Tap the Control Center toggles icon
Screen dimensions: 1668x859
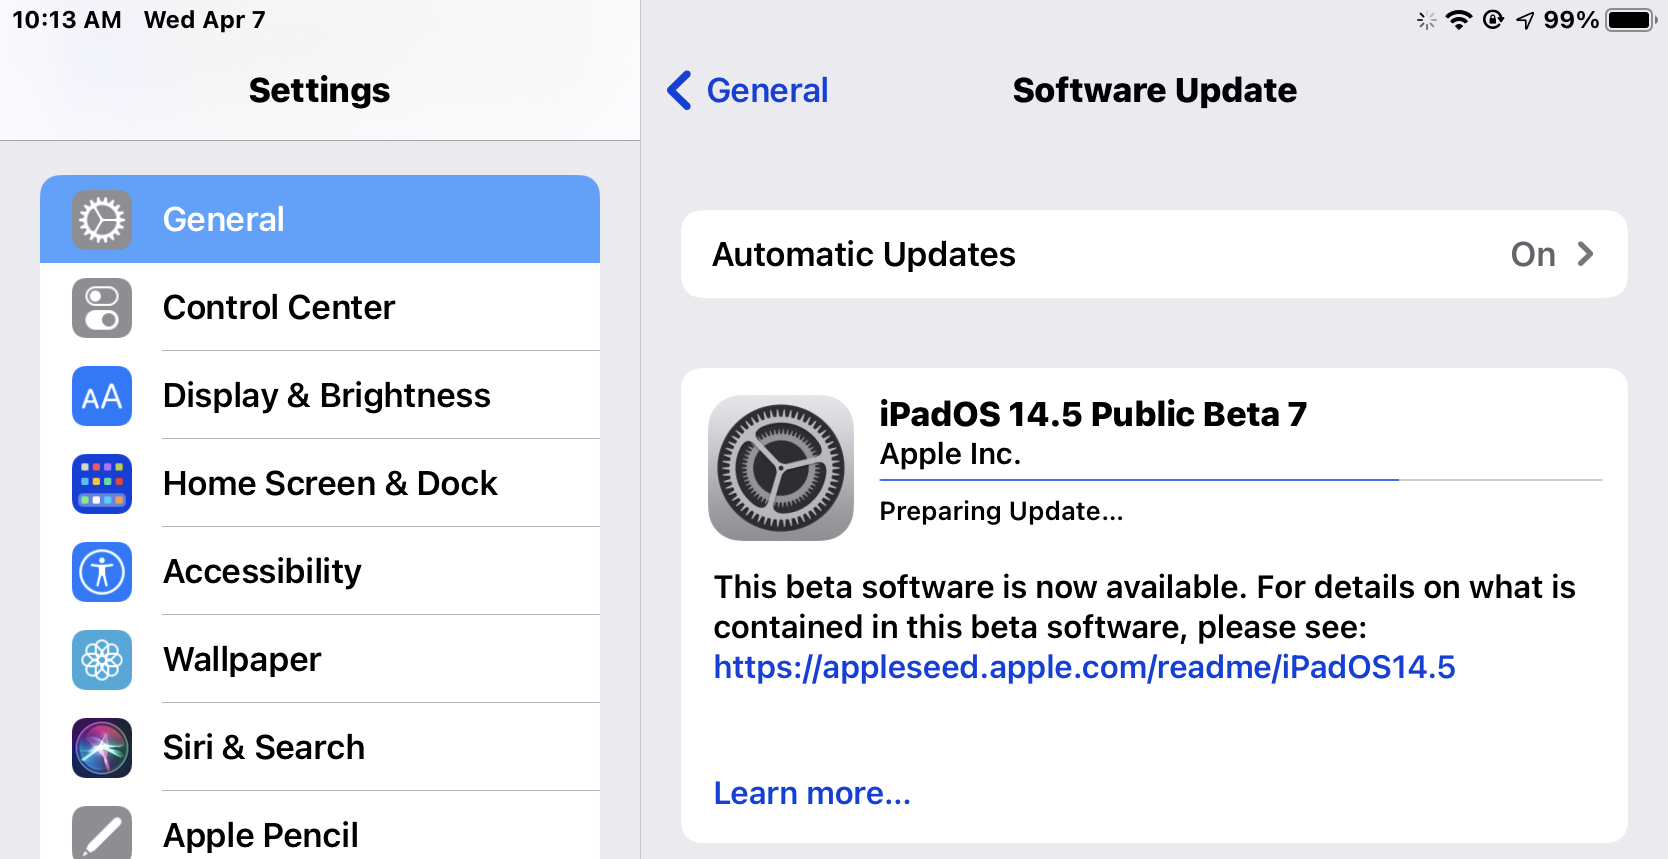(x=102, y=308)
